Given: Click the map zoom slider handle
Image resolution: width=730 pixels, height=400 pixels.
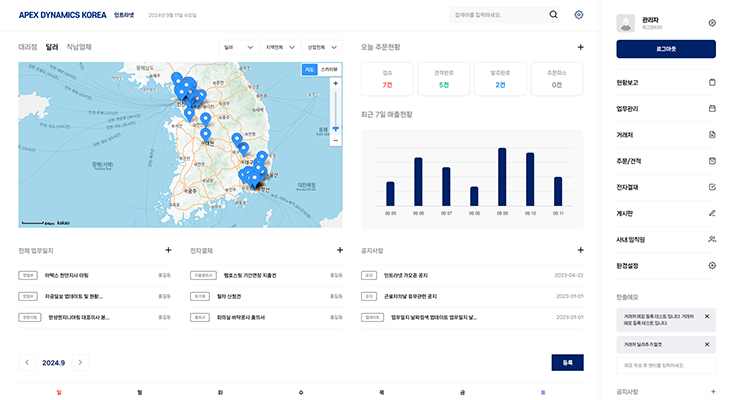Looking at the screenshot, I should click(335, 129).
